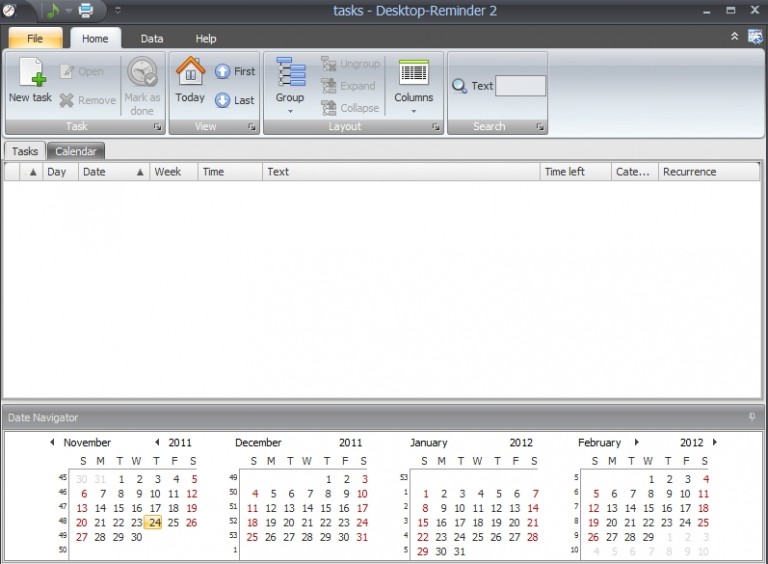
Task: Click the Collapse groups icon
Action: pyautogui.click(x=329, y=108)
